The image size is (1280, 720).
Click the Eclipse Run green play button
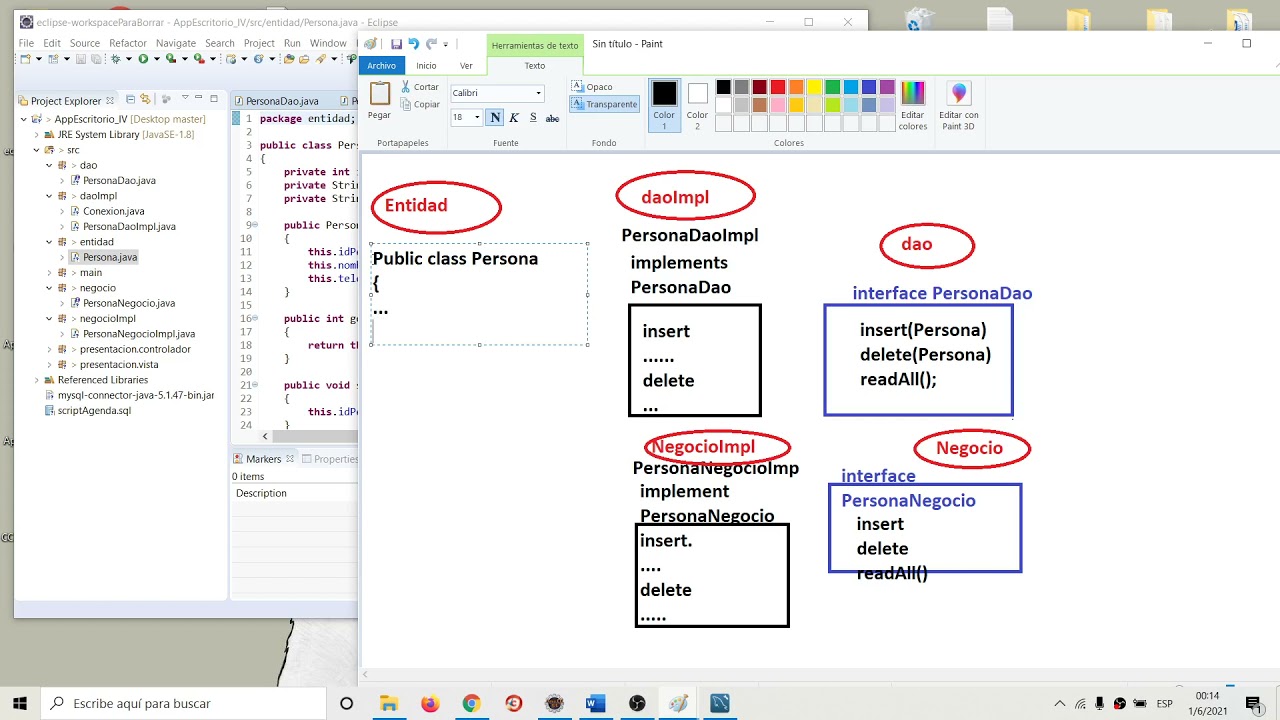143,59
